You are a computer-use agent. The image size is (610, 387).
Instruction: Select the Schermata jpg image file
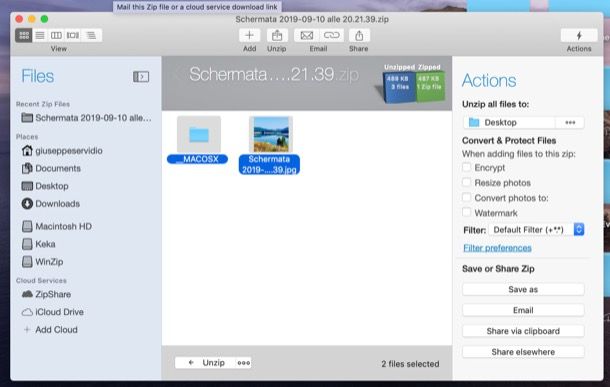(x=270, y=145)
